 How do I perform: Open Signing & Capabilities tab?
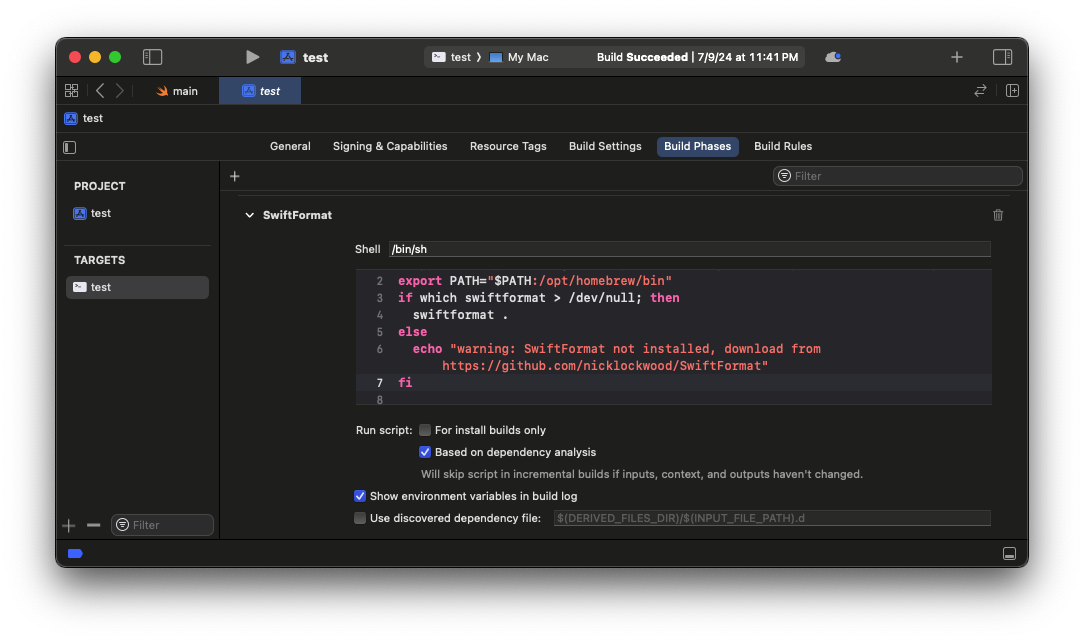tap(390, 147)
